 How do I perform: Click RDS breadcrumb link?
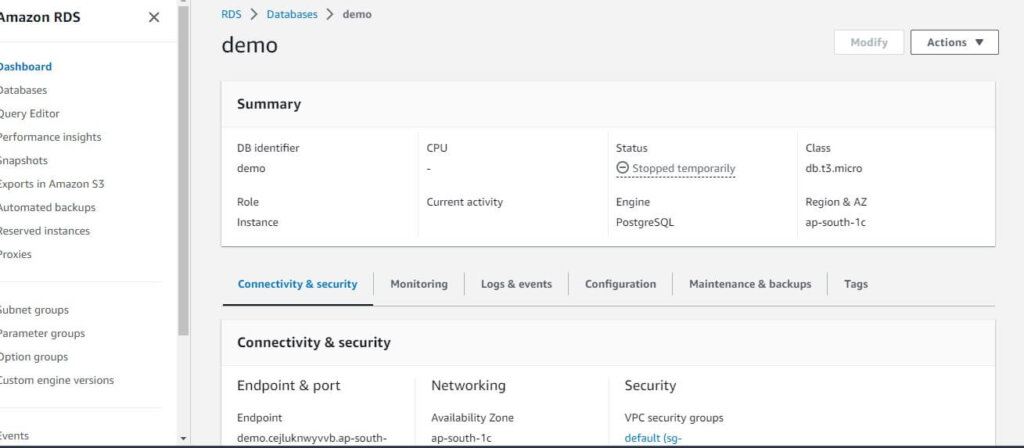(x=231, y=14)
